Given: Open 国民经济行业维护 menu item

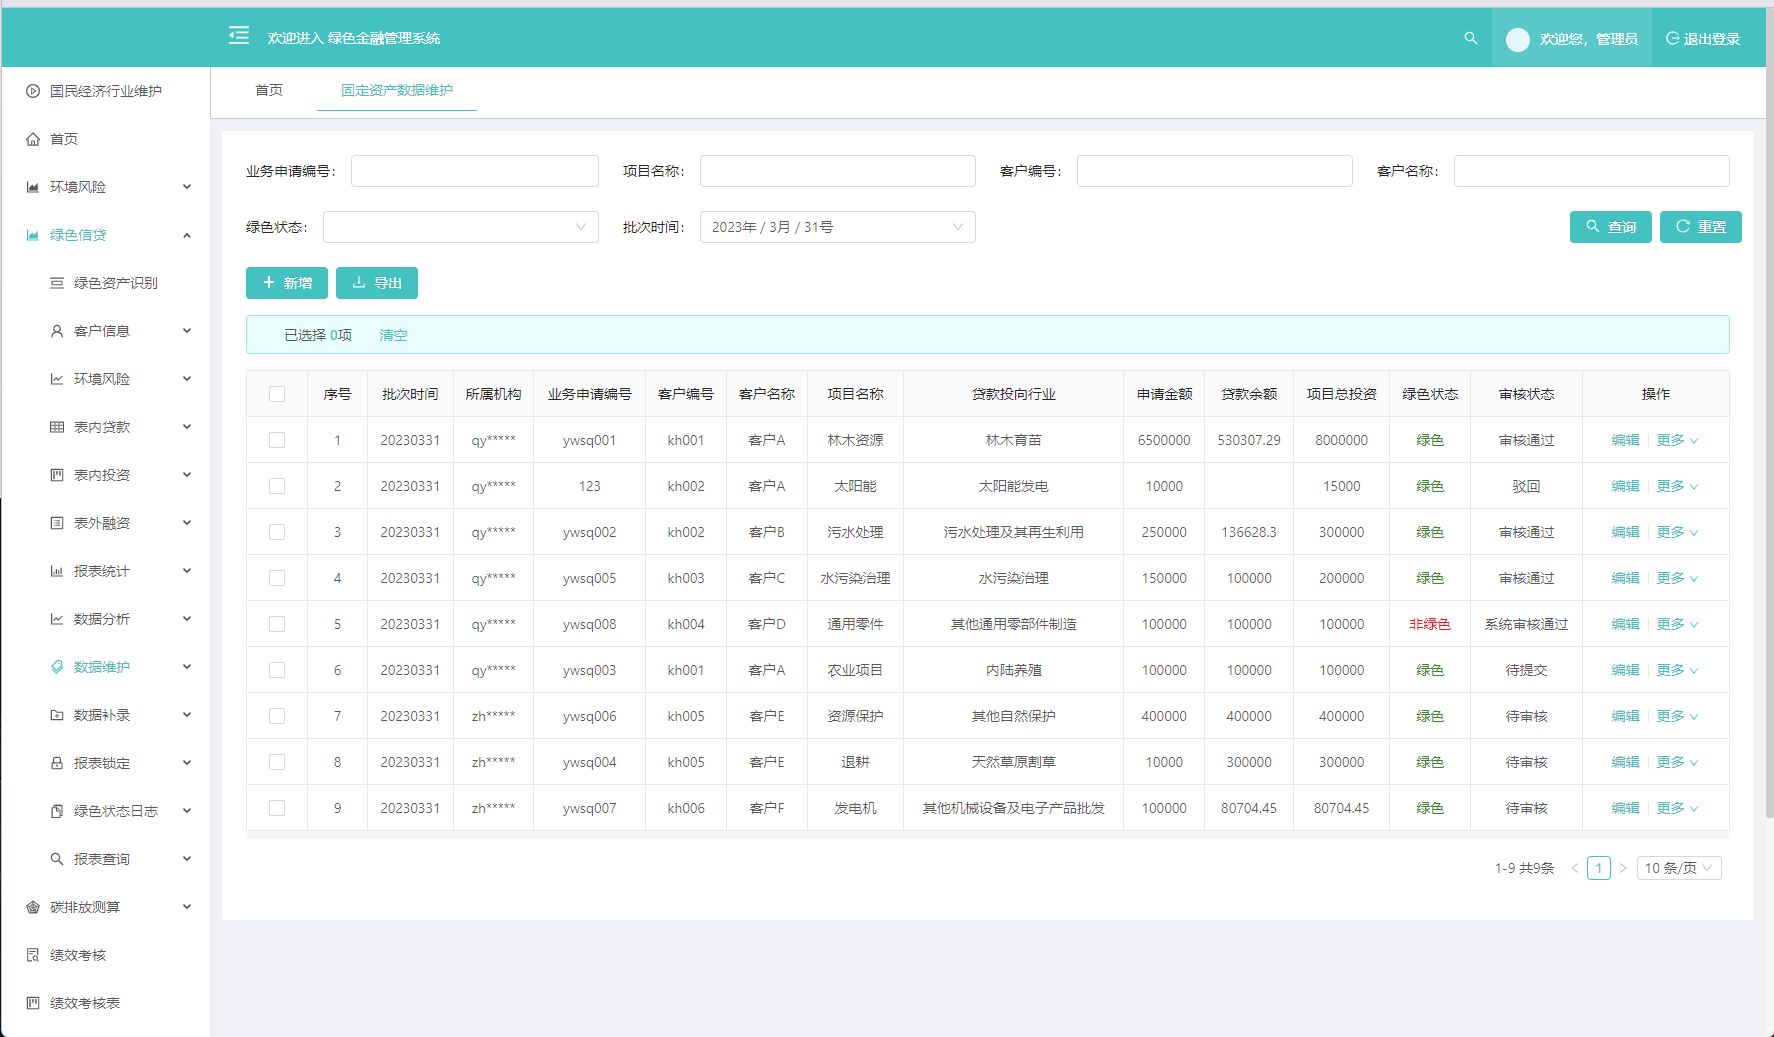Looking at the screenshot, I should tap(105, 91).
